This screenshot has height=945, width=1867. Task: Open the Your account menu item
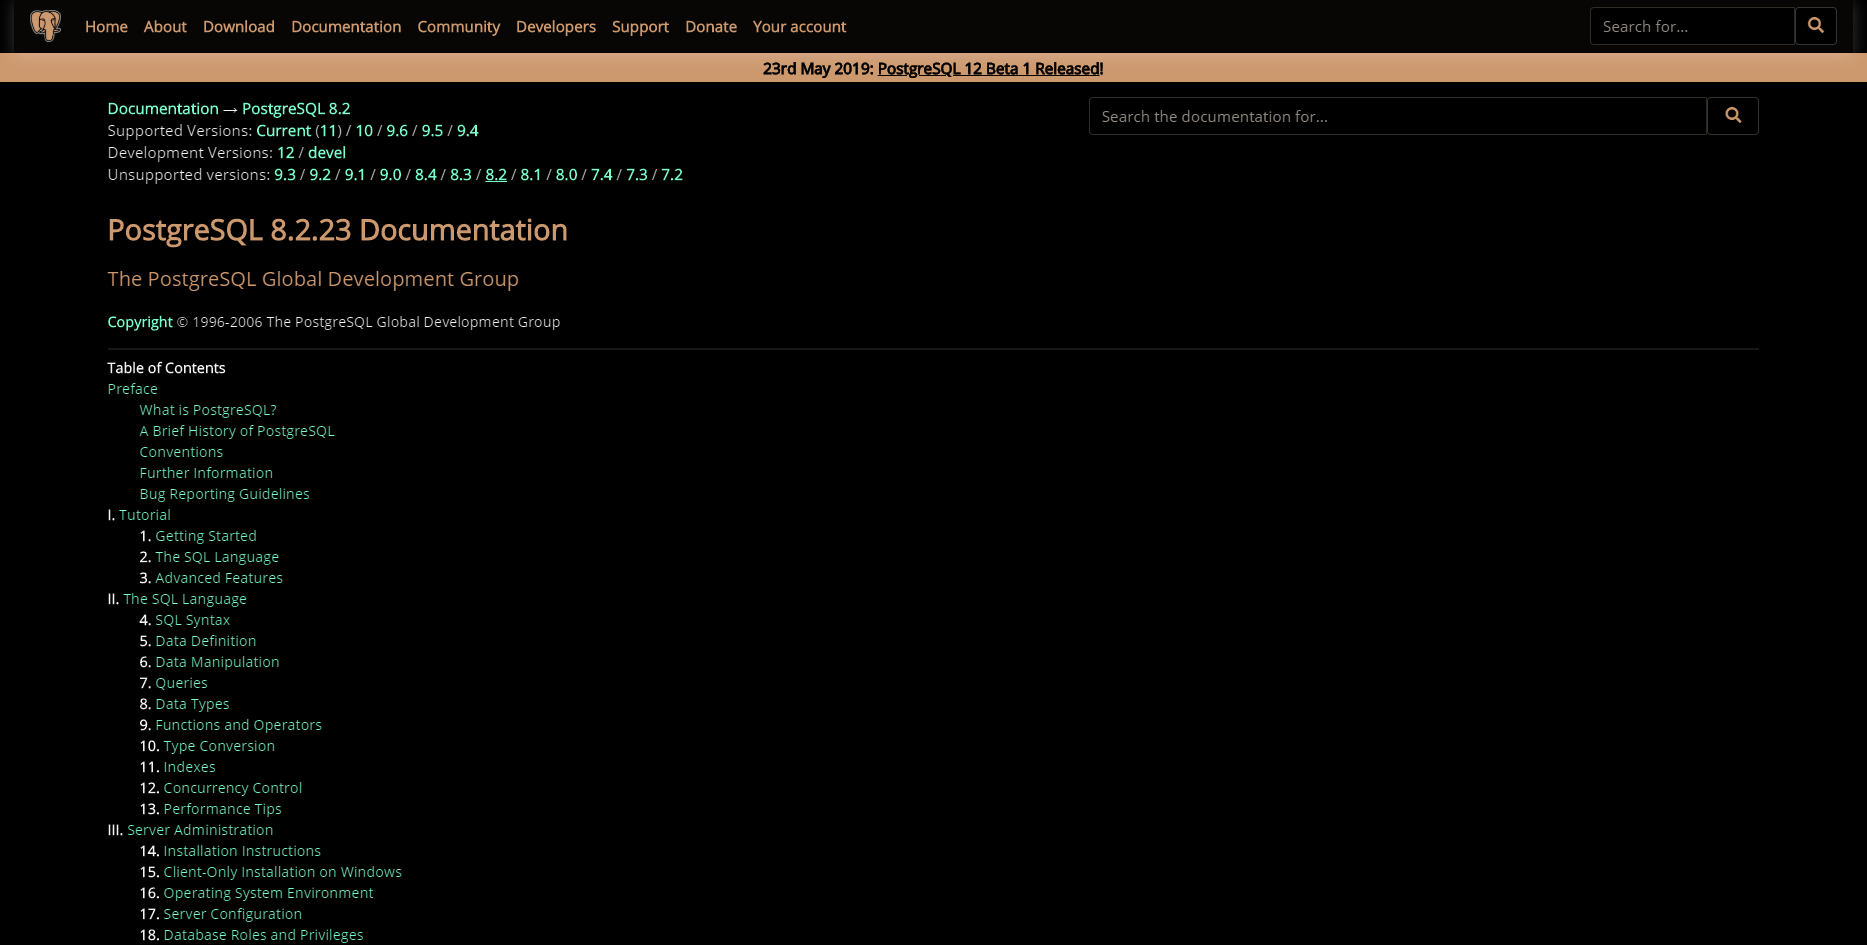[x=798, y=27]
